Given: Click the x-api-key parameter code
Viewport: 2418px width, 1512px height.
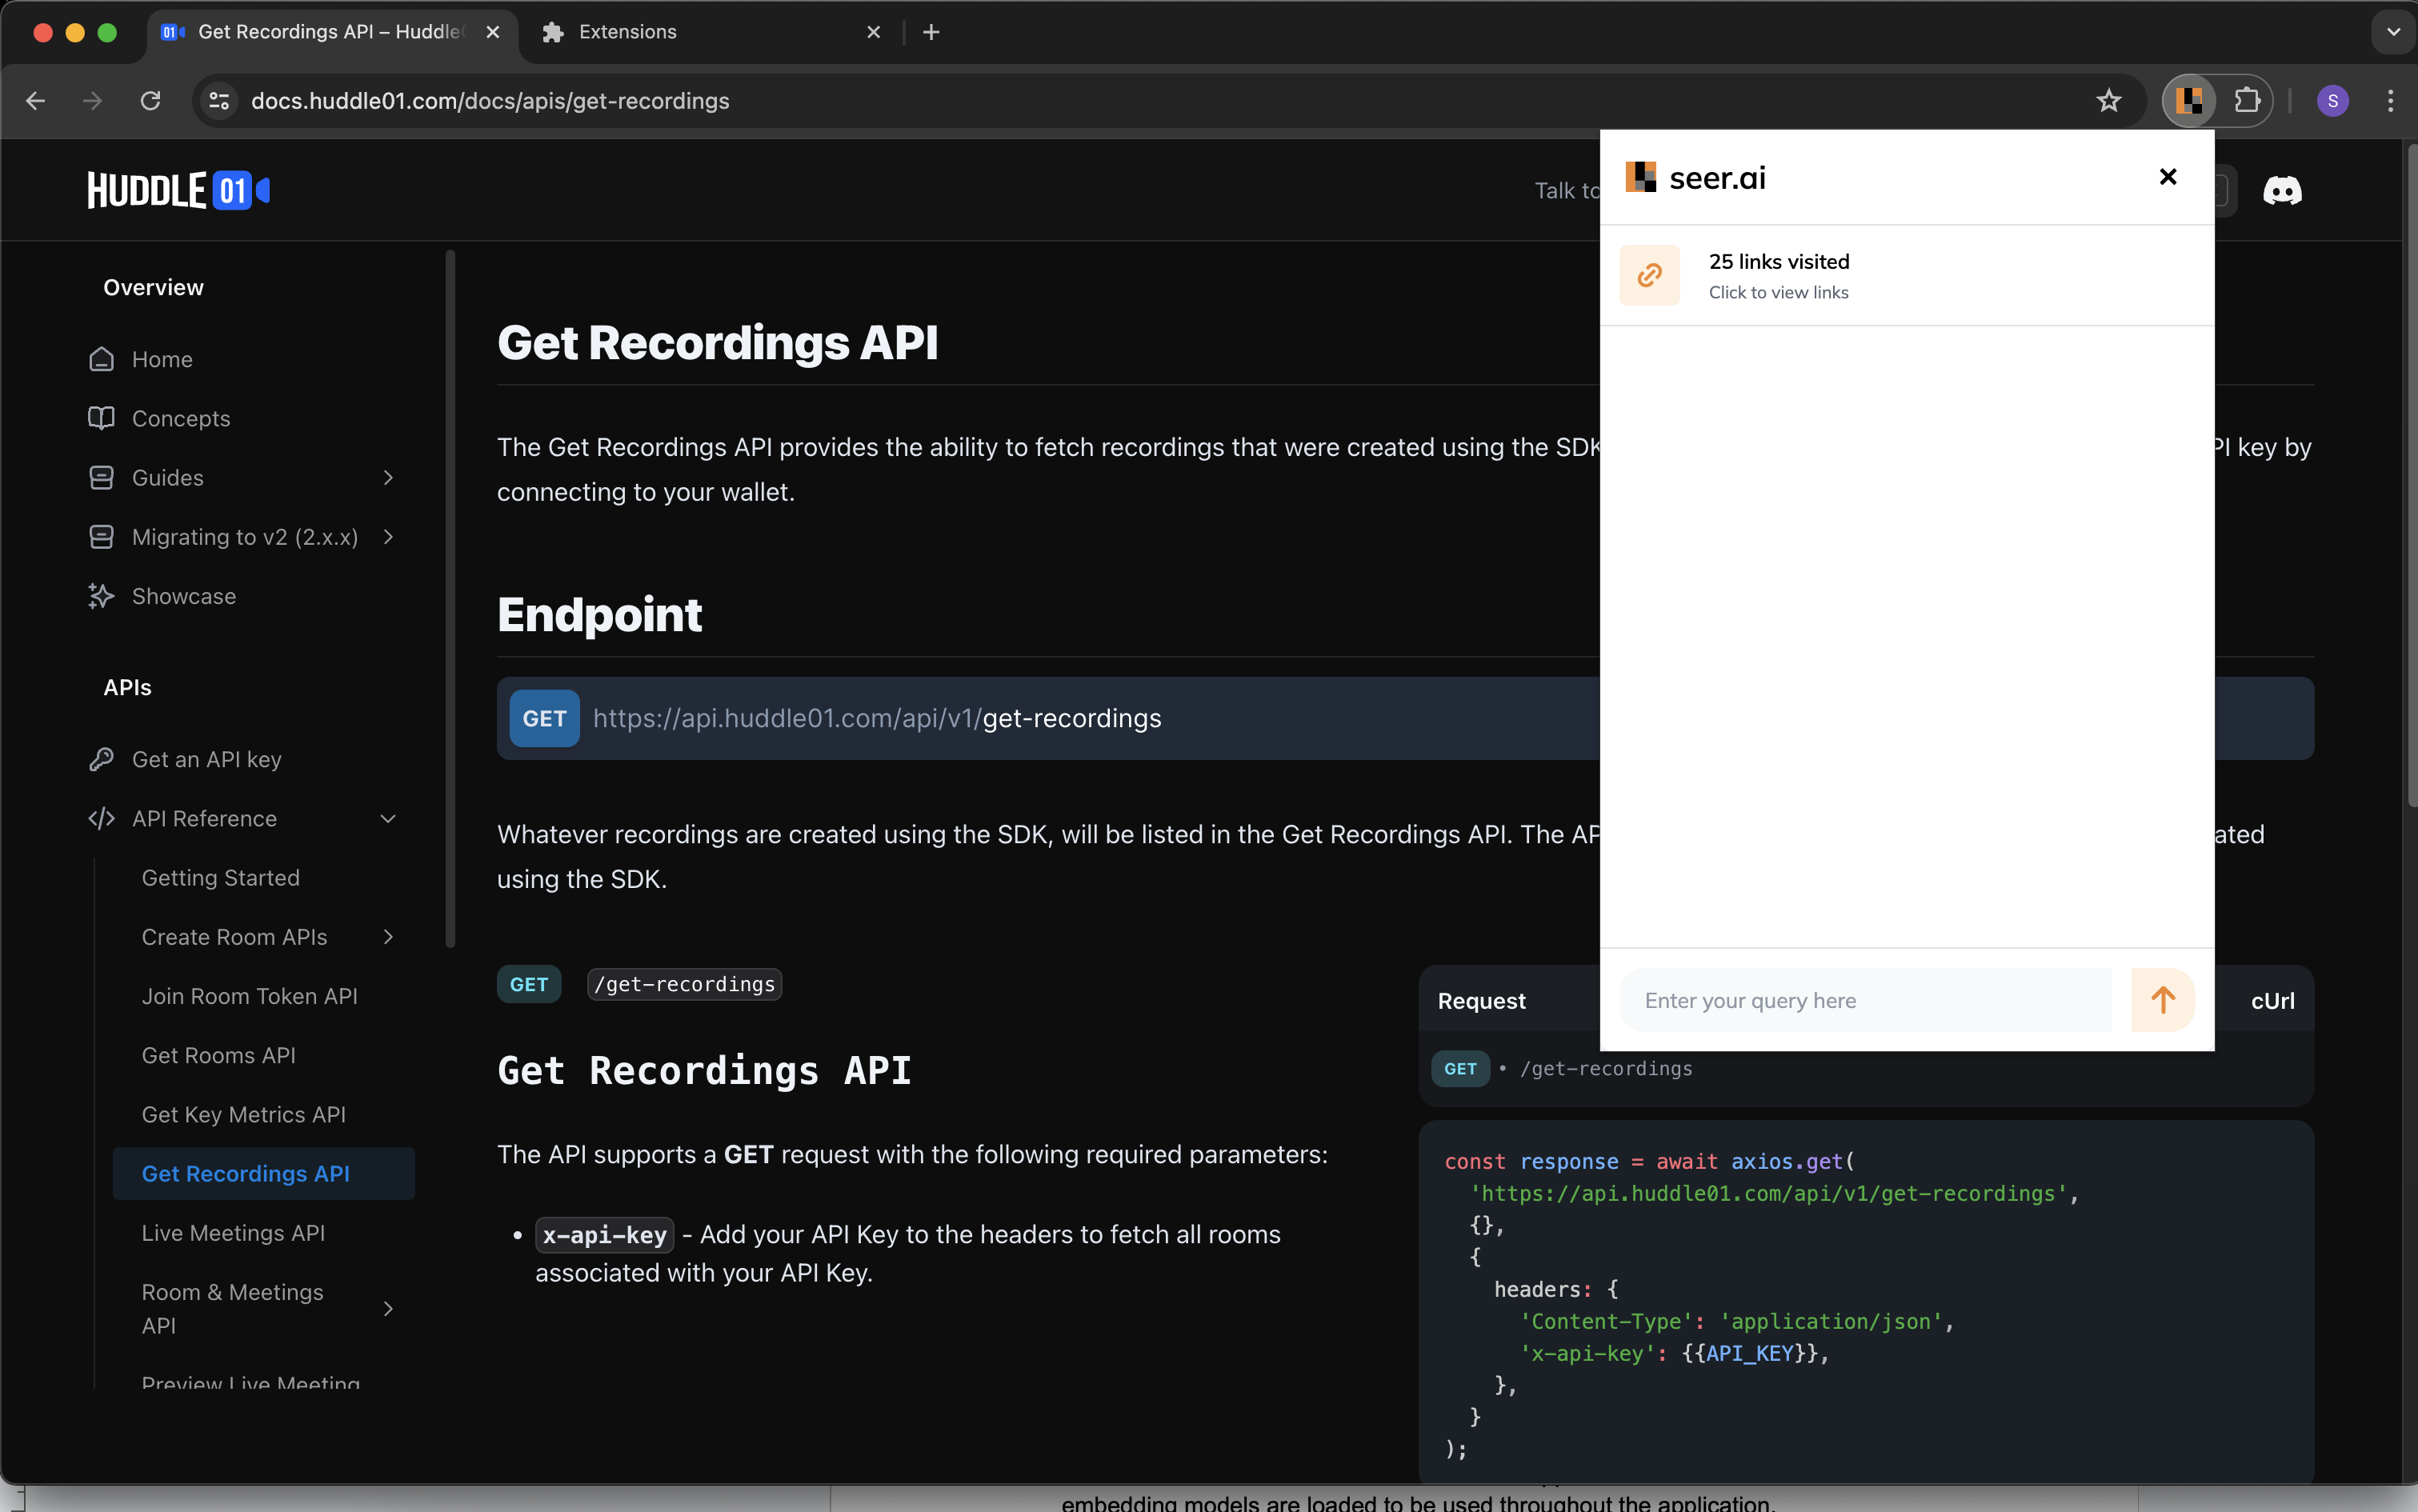Looking at the screenshot, I should (604, 1235).
